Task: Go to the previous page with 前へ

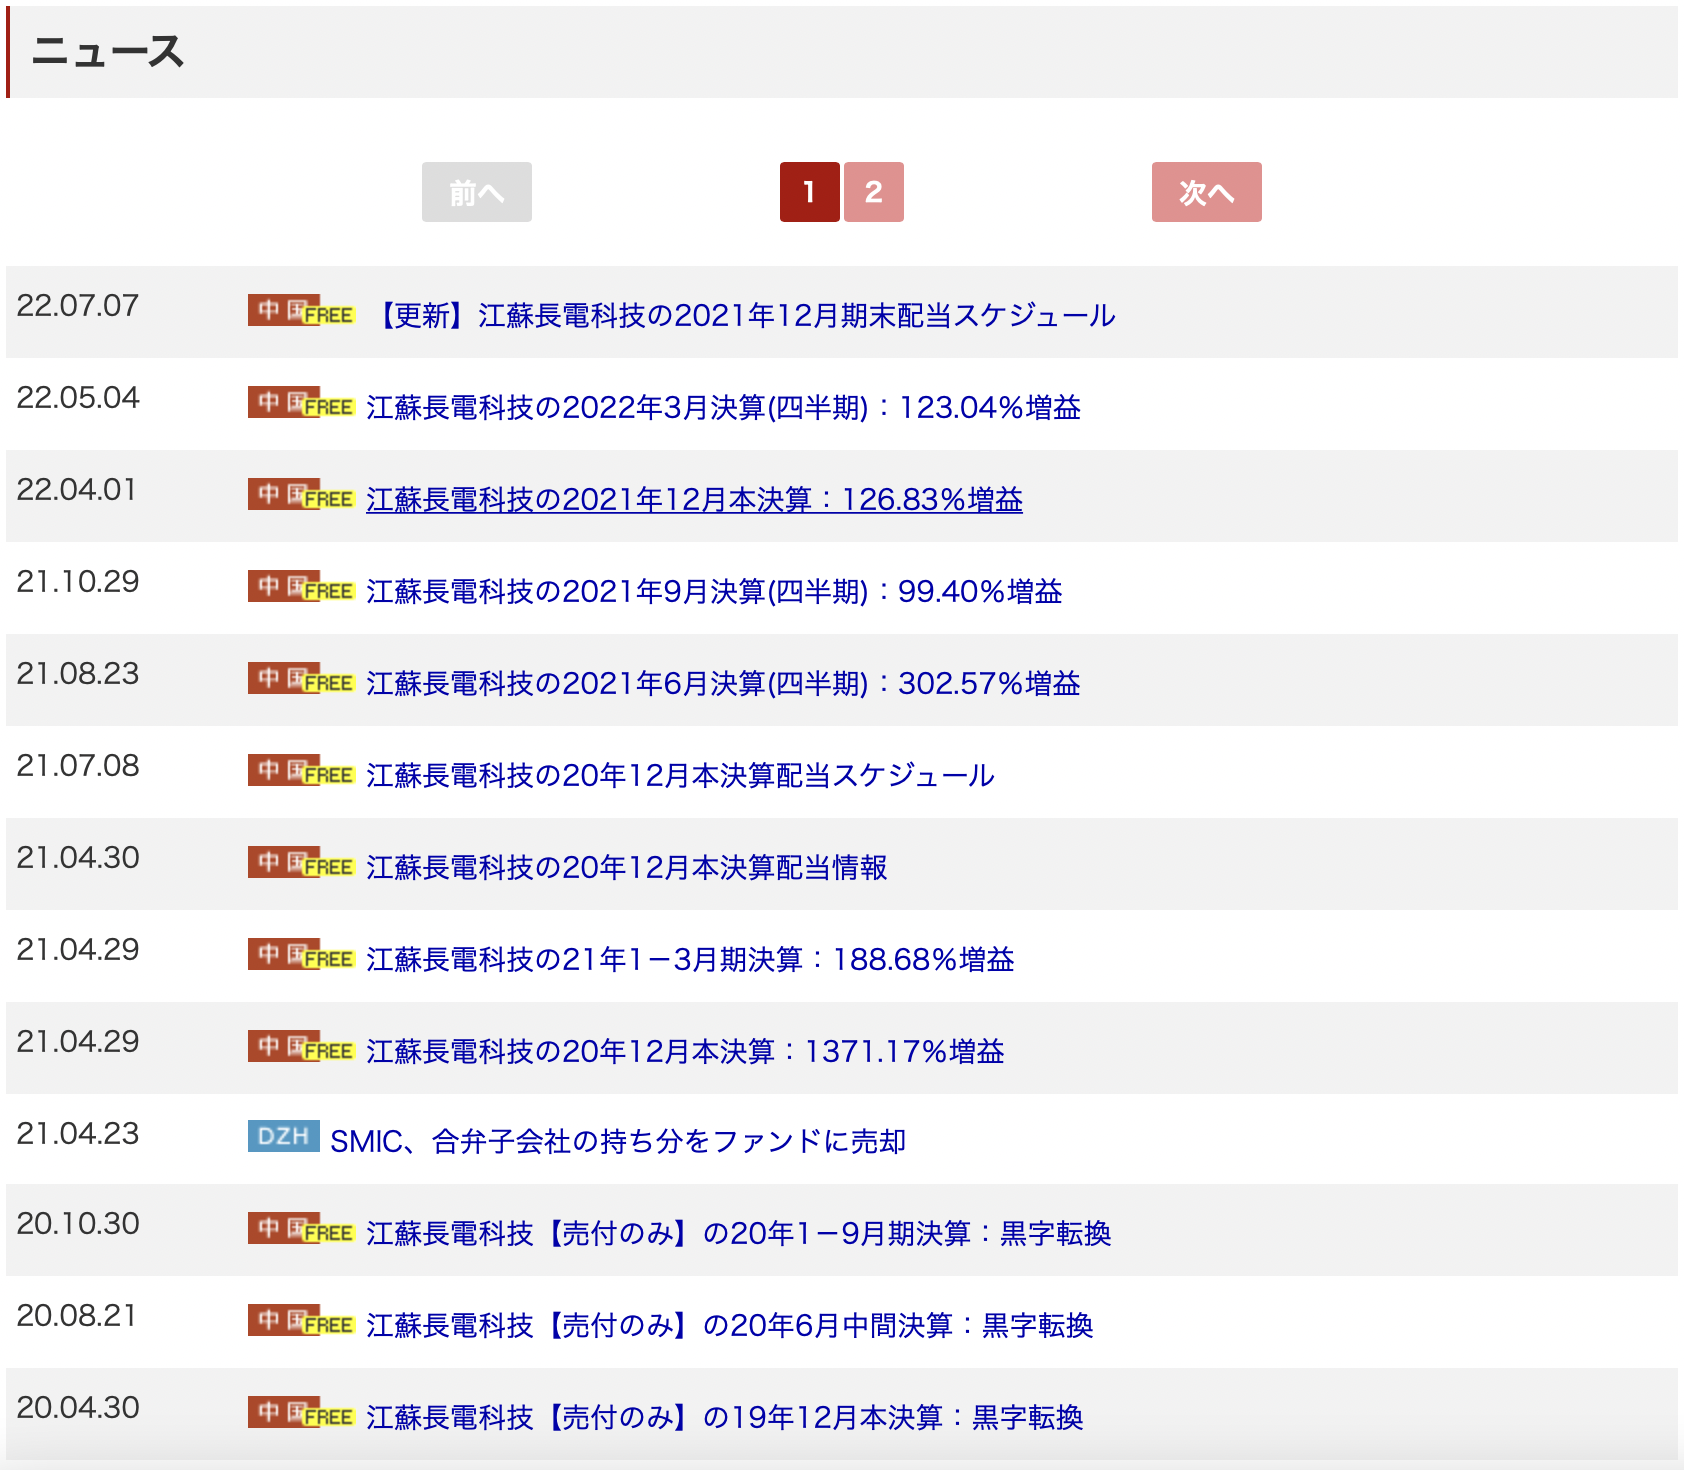Action: click(477, 192)
